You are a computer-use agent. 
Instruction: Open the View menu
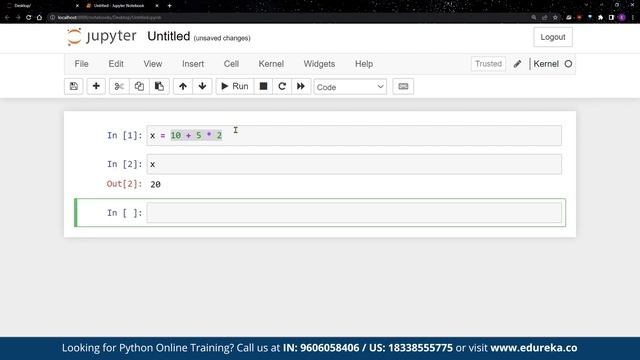[153, 64]
